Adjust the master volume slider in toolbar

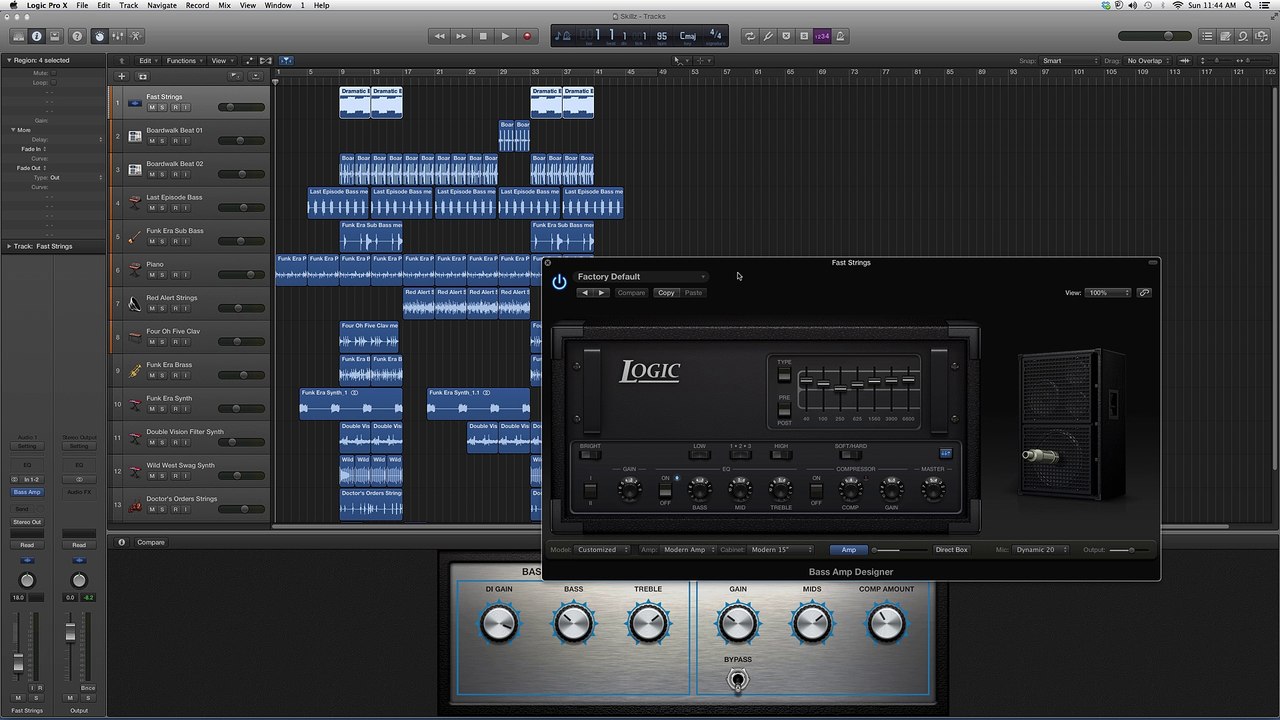click(x=1155, y=36)
